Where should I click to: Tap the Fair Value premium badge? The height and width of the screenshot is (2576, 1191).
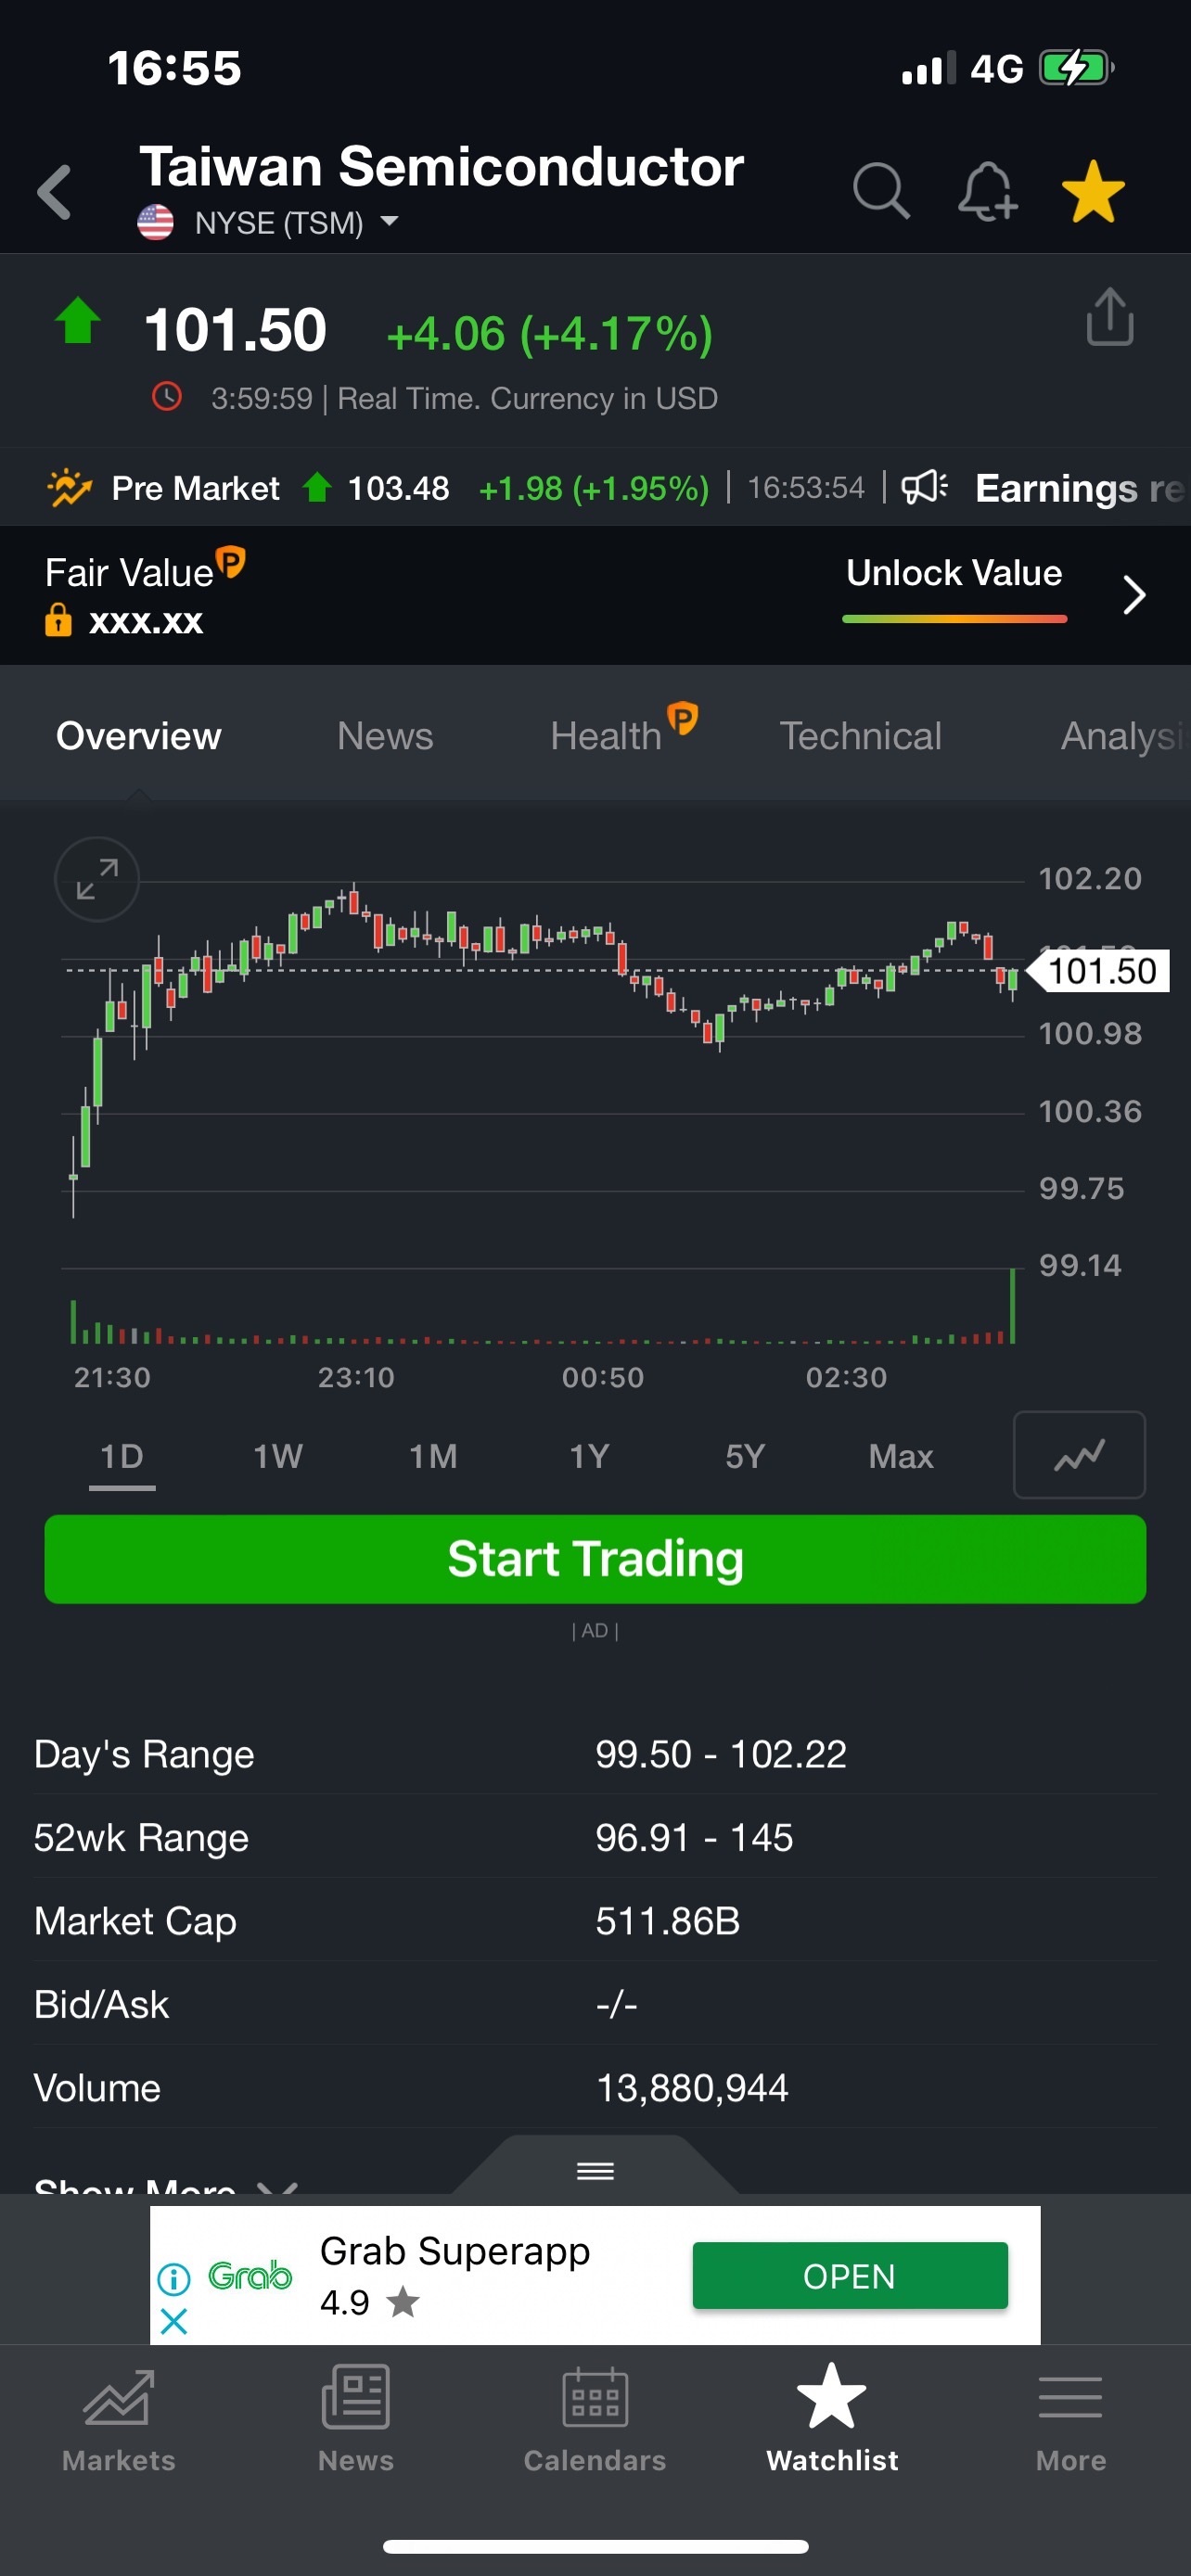[x=231, y=561]
